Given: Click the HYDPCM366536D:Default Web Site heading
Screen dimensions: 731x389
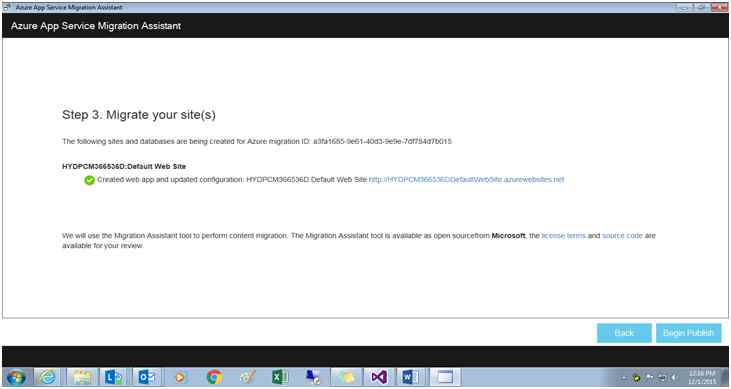Looking at the screenshot, I should pos(124,167).
